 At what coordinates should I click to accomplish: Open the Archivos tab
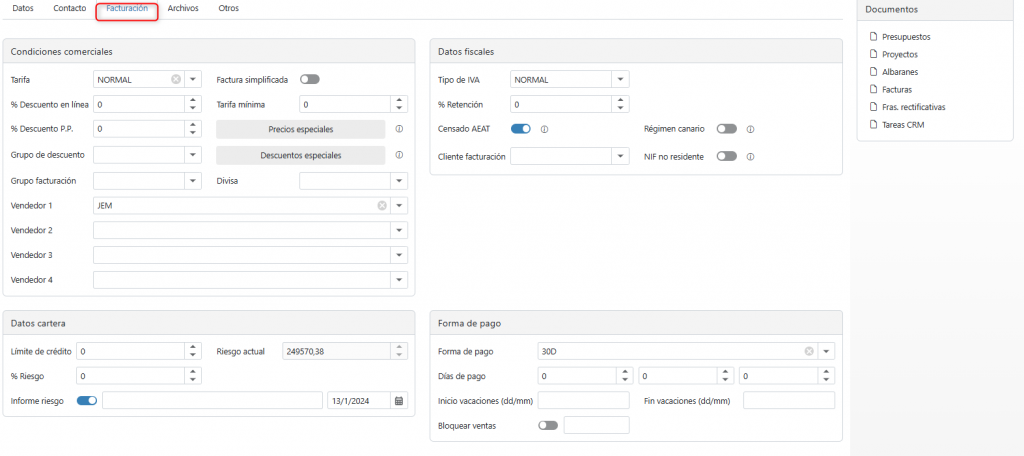(183, 8)
